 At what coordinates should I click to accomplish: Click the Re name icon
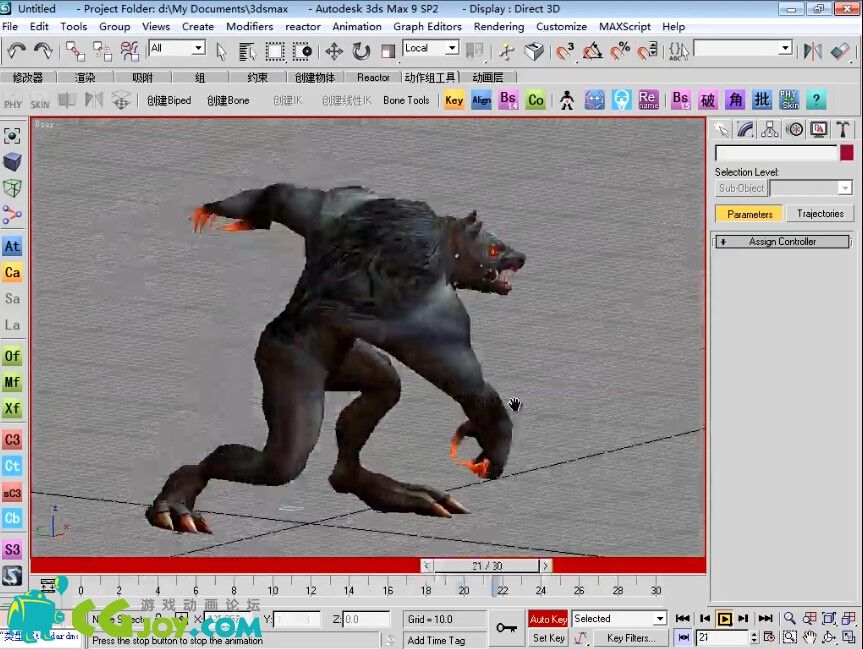click(648, 100)
